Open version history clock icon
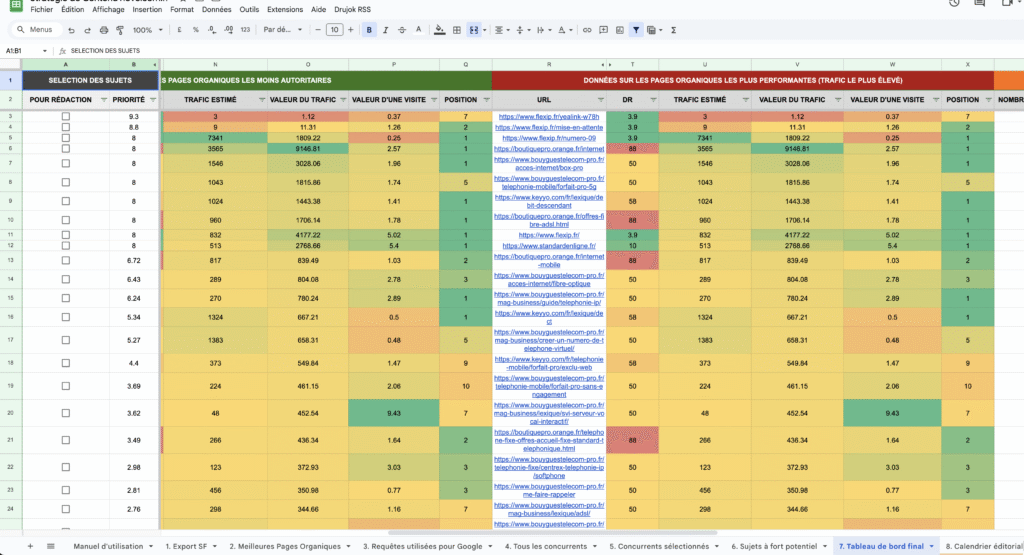Image resolution: width=1024 pixels, height=555 pixels. point(954,3)
